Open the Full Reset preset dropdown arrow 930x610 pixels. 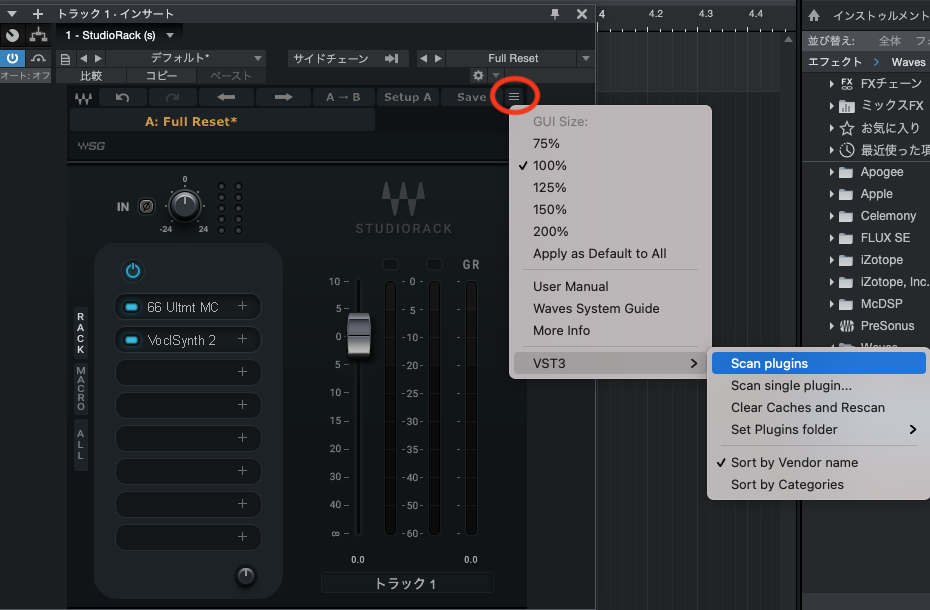(x=586, y=58)
